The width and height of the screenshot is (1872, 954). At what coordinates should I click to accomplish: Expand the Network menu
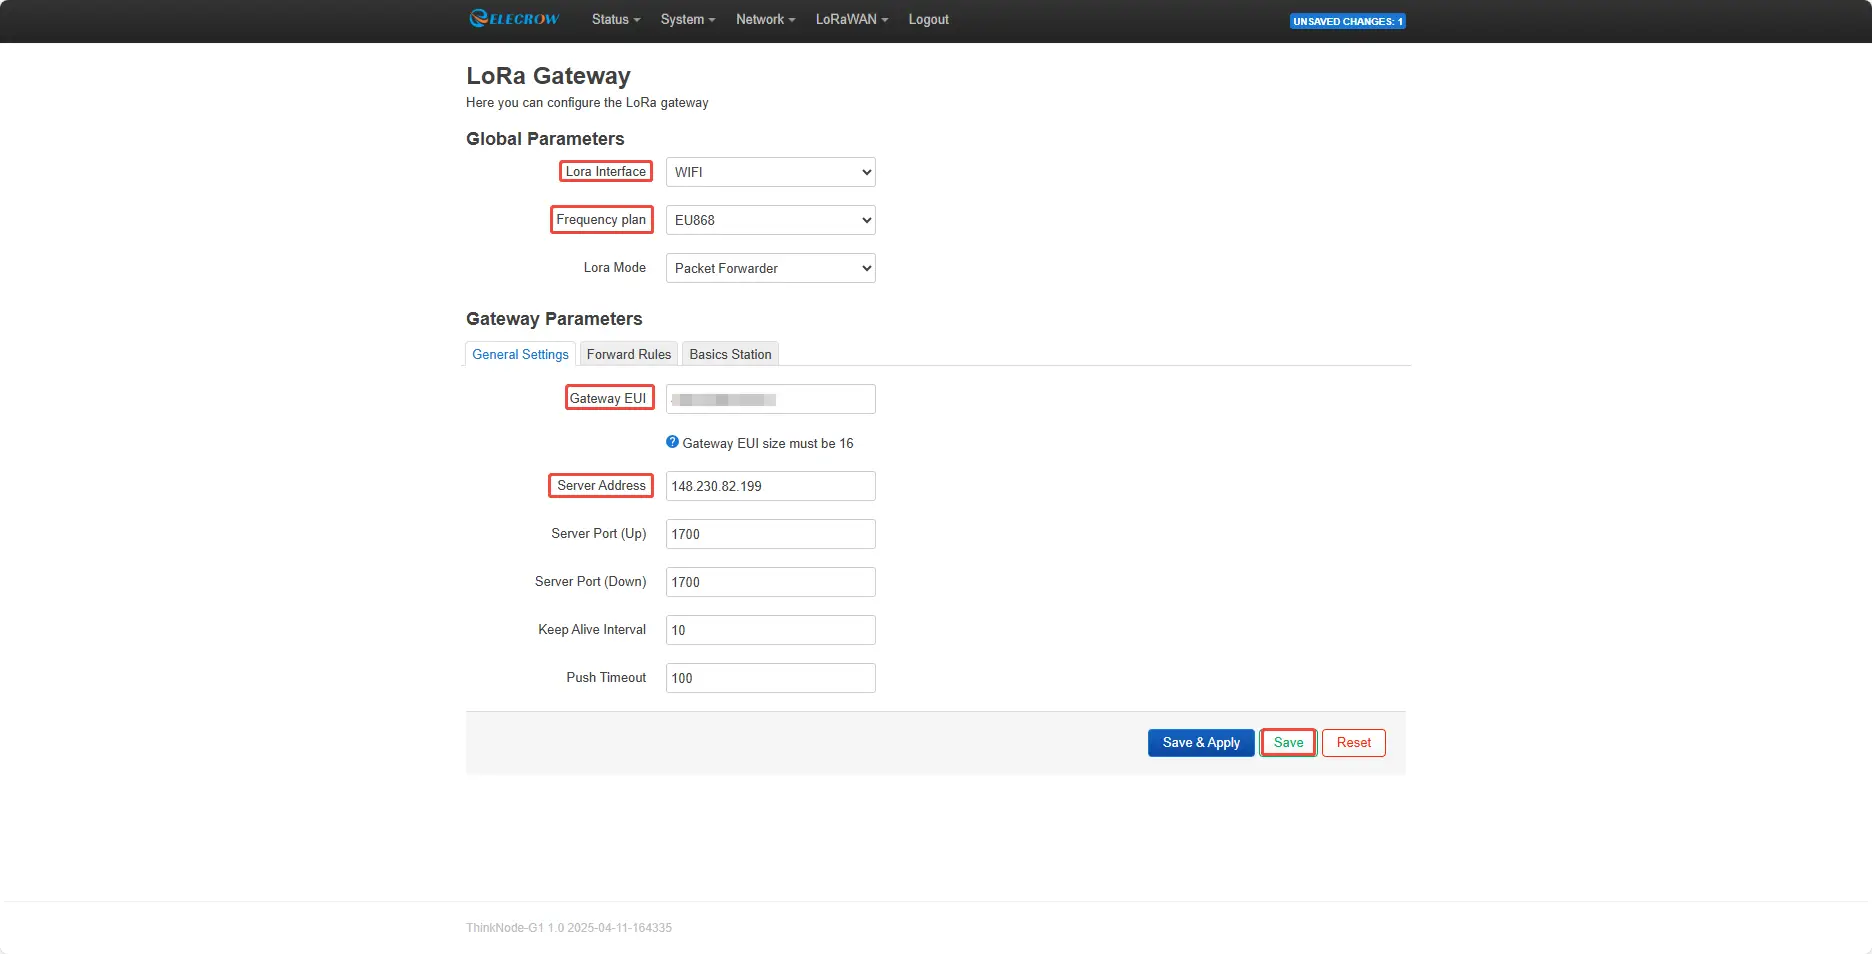[x=765, y=19]
